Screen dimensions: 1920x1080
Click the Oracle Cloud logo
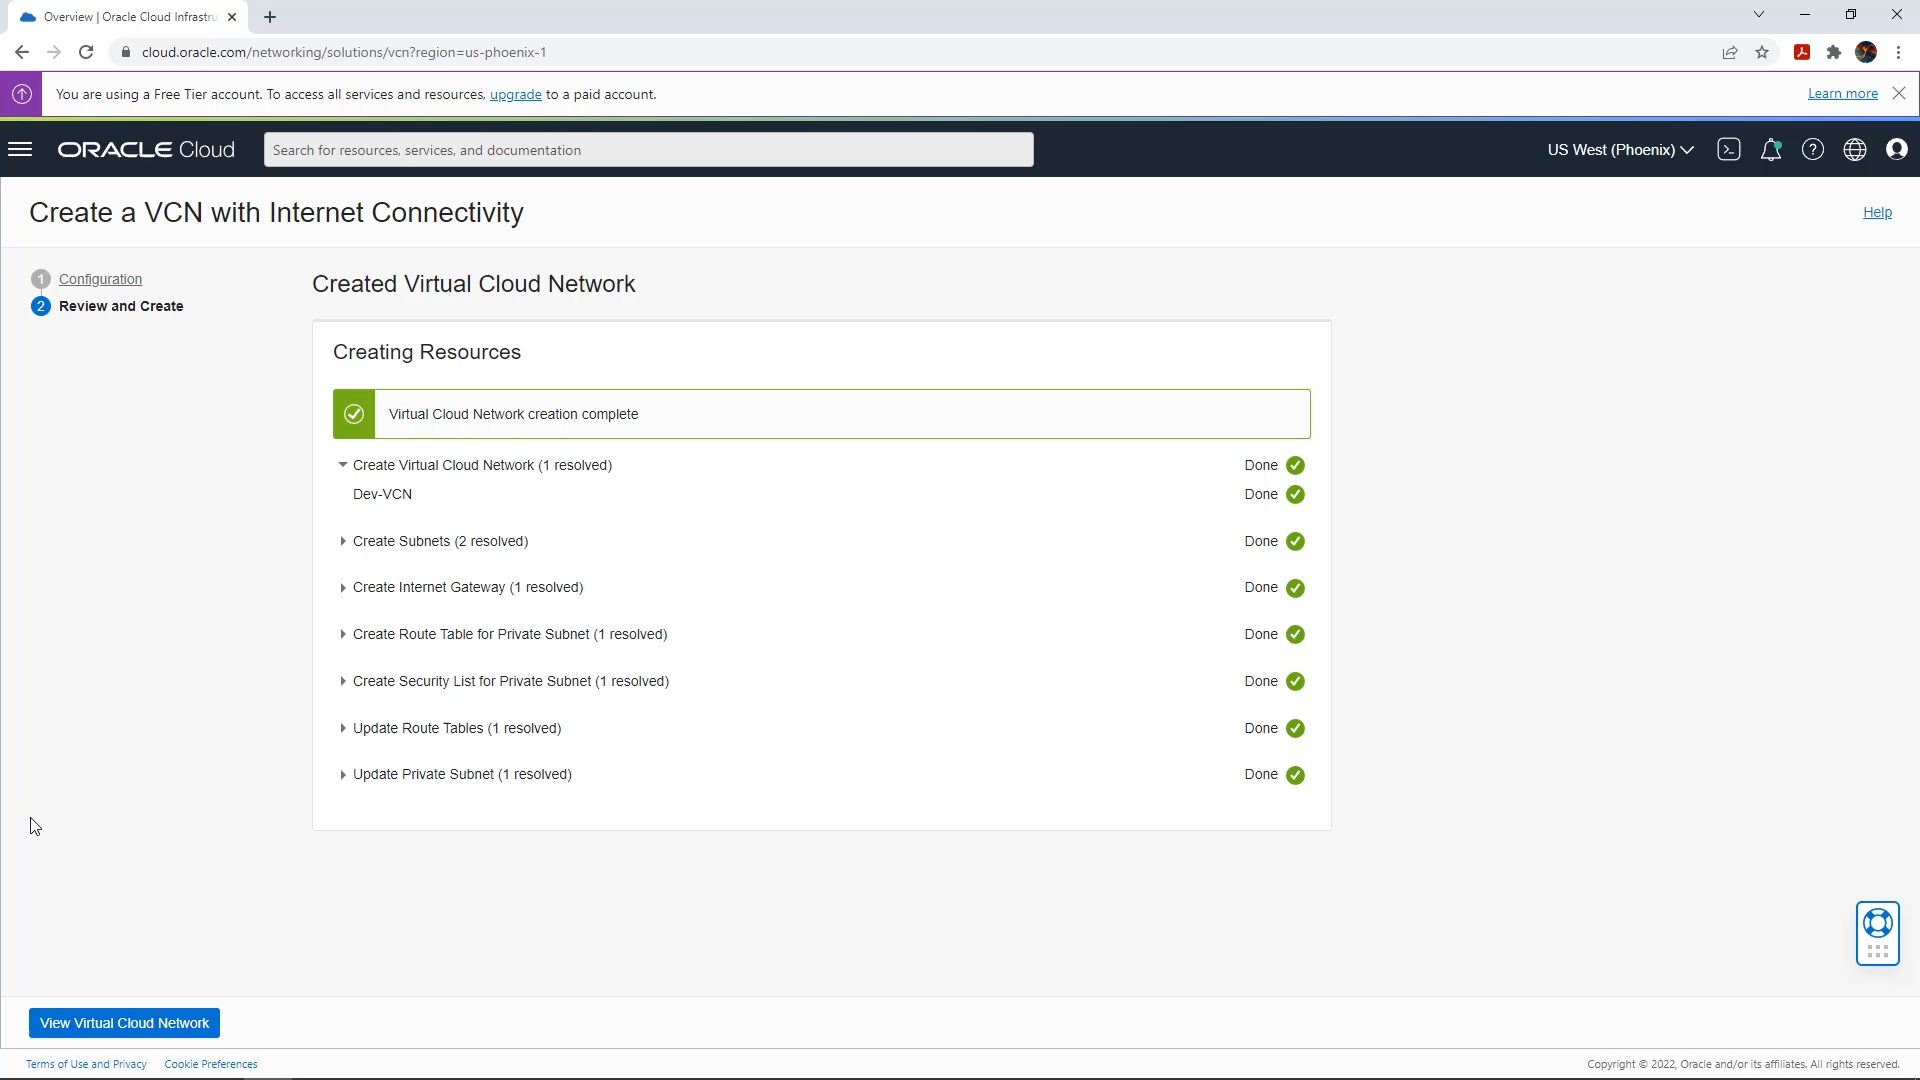146,150
